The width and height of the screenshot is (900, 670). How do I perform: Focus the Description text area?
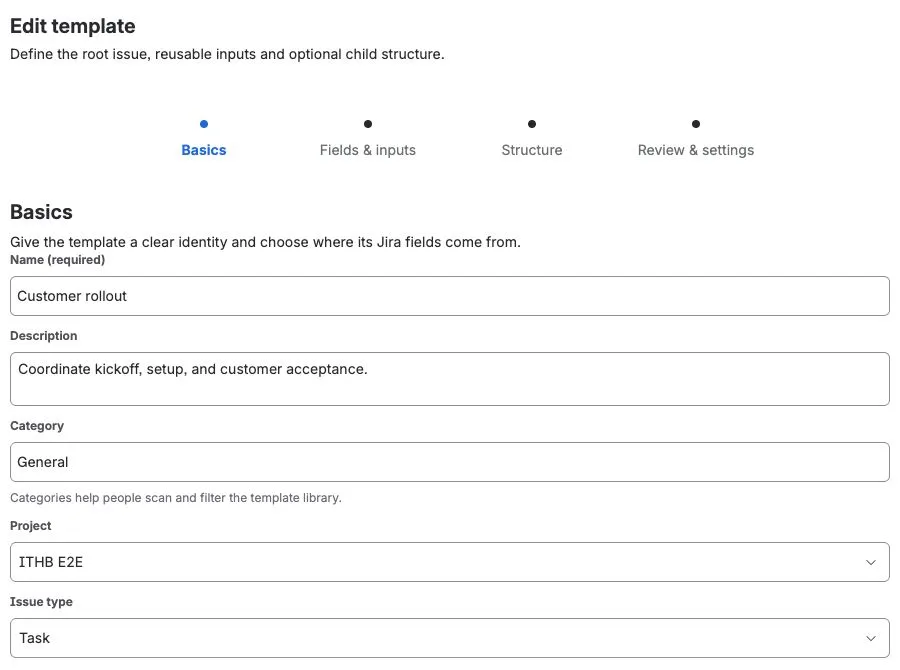click(x=450, y=379)
